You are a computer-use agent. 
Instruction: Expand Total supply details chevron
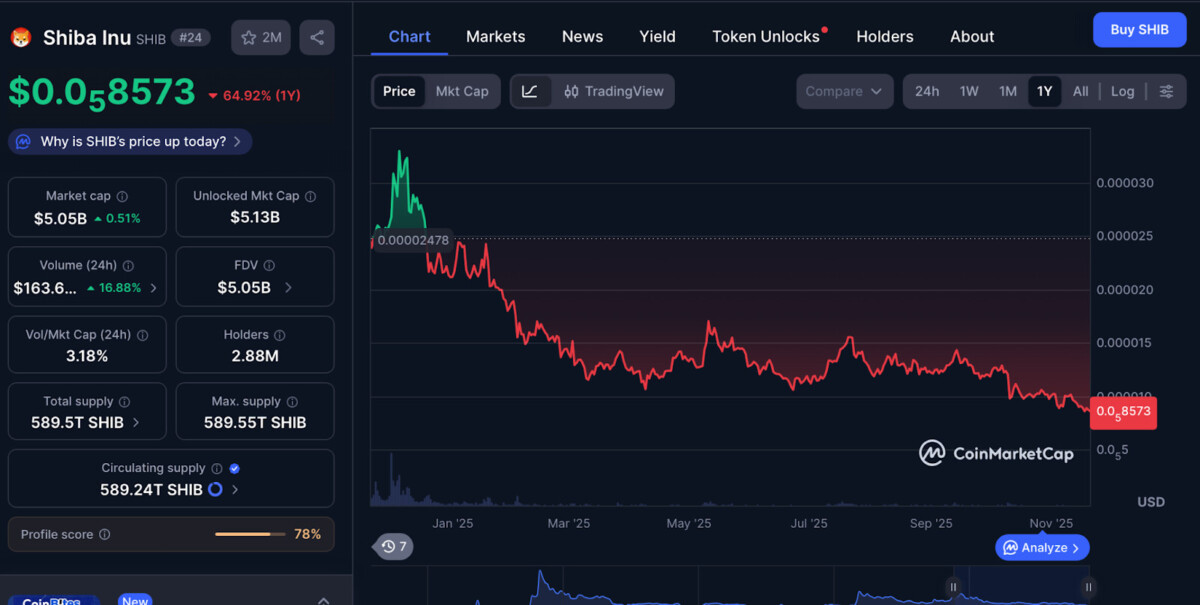click(x=136, y=423)
